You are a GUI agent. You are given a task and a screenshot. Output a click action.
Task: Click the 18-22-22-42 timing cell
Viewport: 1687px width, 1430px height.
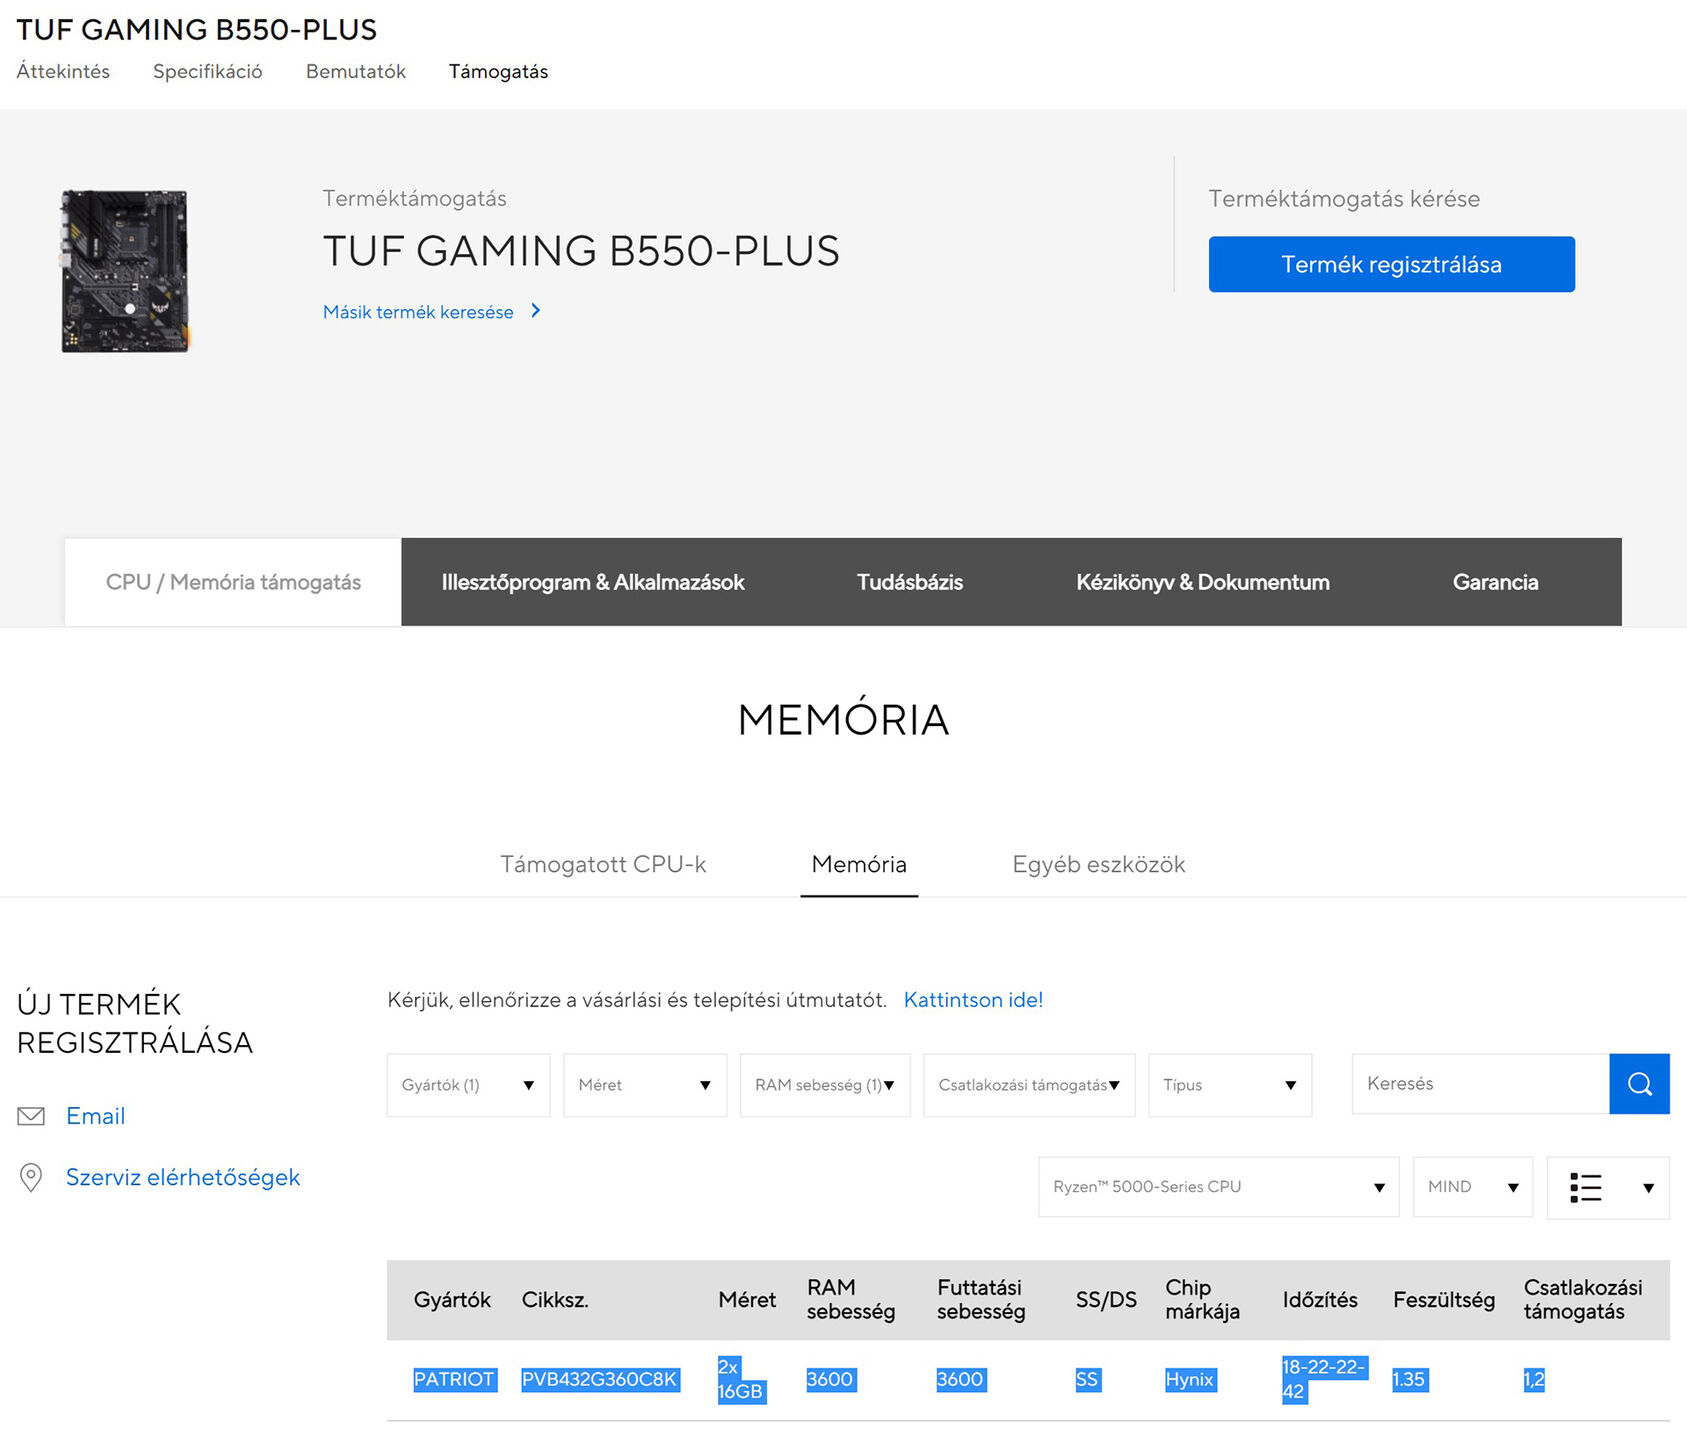pos(1324,1379)
